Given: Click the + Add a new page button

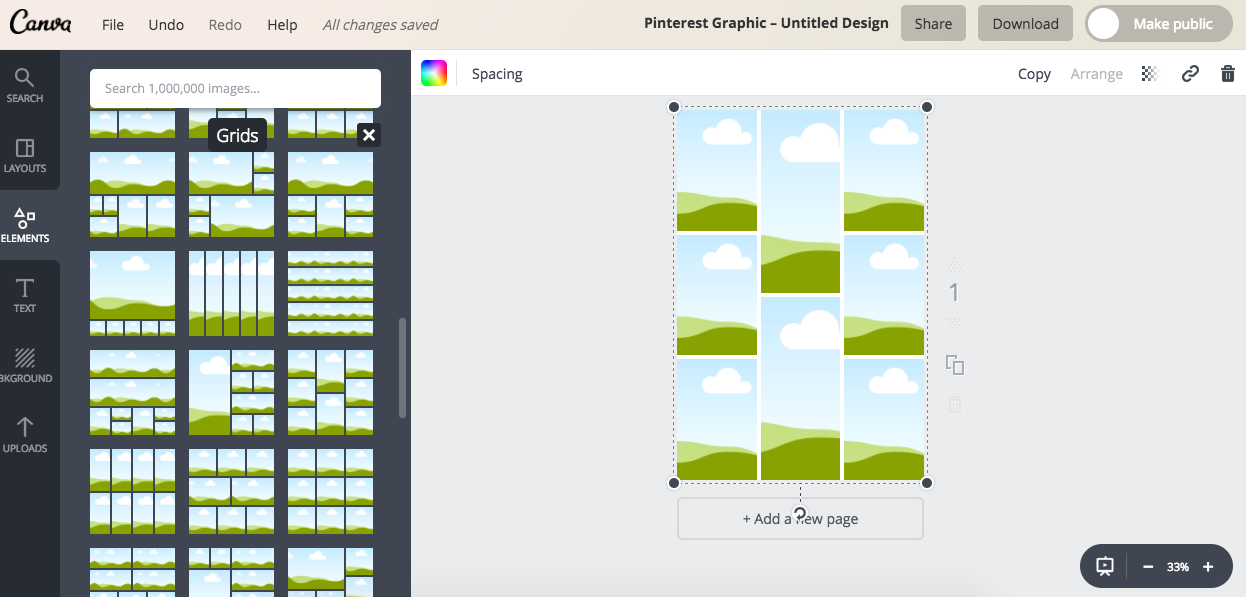Looking at the screenshot, I should 800,519.
